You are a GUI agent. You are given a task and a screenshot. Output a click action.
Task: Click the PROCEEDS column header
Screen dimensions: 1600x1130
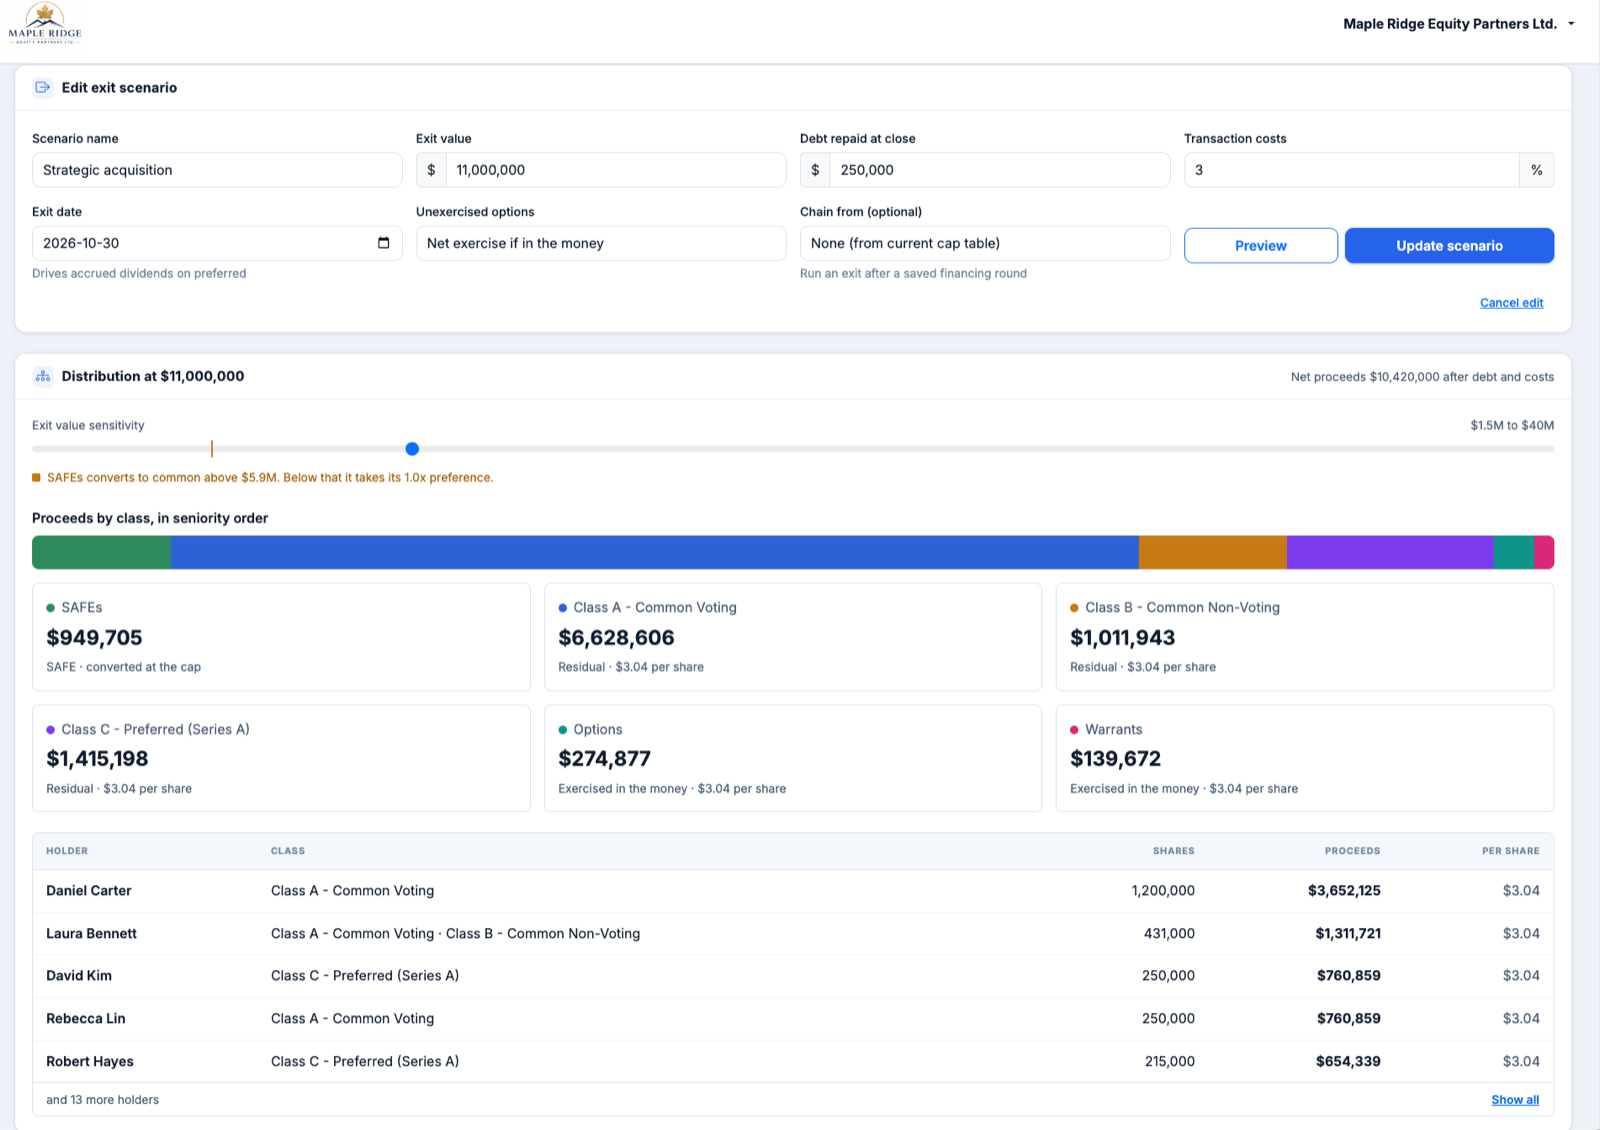click(x=1352, y=851)
